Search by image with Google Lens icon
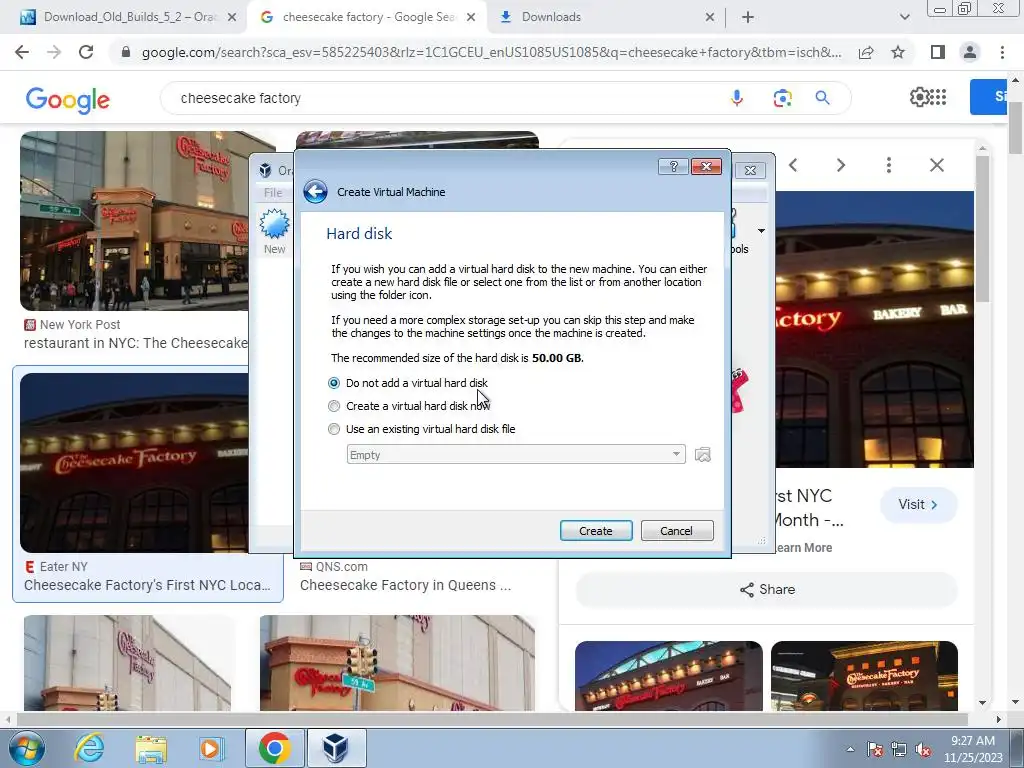Image resolution: width=1024 pixels, height=768 pixels. pyautogui.click(x=782, y=98)
